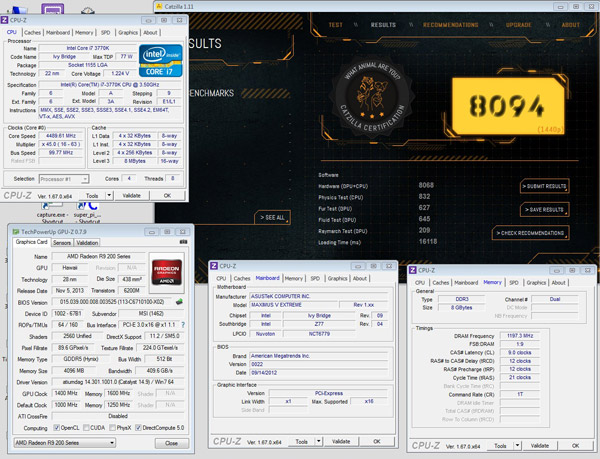600x459 pixels.
Task: Click the See All button in Catzilla
Action: click(272, 217)
